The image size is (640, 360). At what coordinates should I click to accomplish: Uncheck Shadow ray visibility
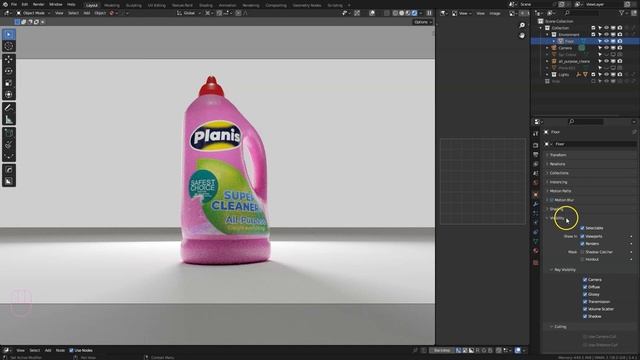click(x=585, y=316)
